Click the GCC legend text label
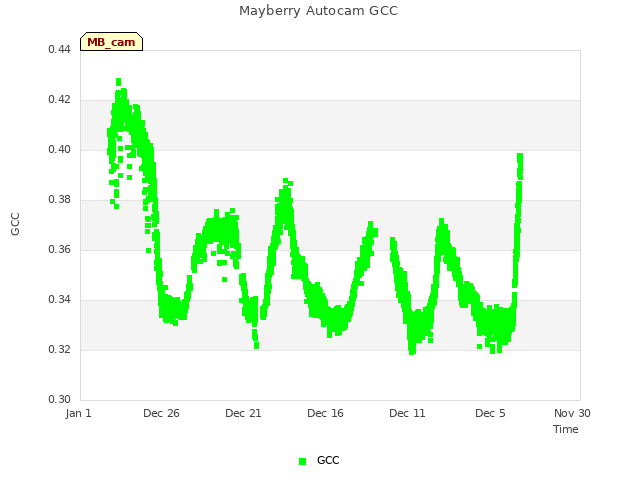The image size is (640, 480). 328,460
